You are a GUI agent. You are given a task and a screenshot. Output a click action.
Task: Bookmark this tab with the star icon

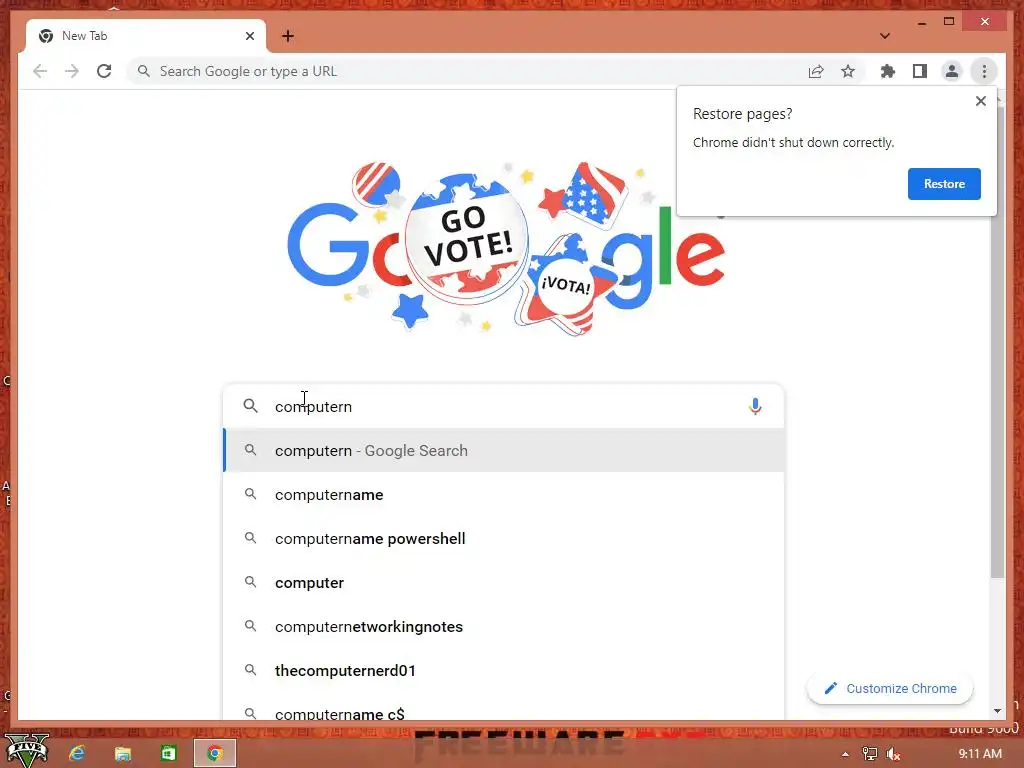pos(848,71)
